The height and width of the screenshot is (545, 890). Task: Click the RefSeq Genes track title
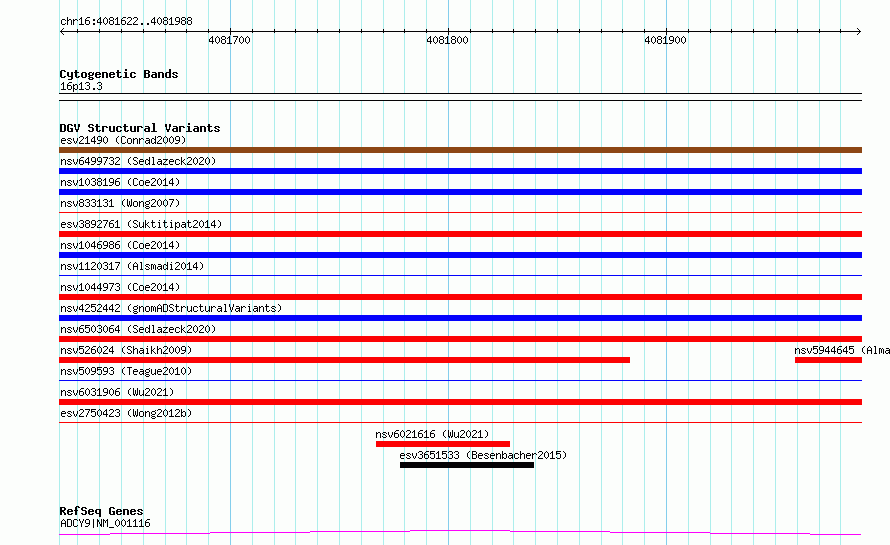click(101, 511)
